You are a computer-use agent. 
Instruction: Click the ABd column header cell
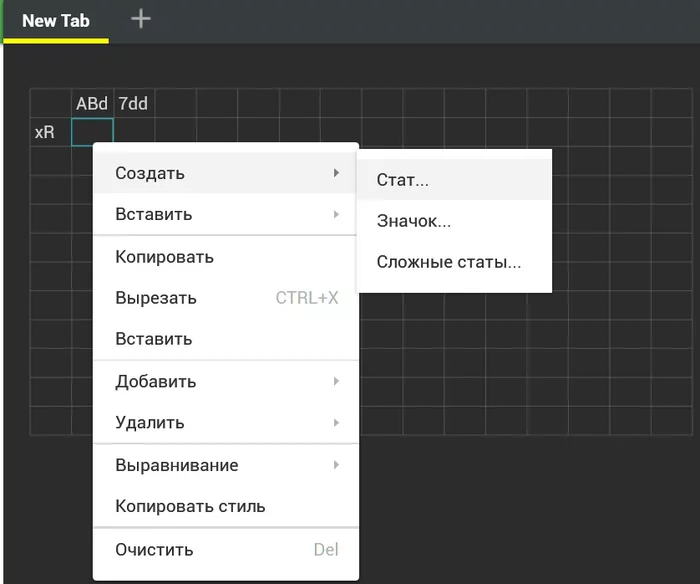(92, 104)
